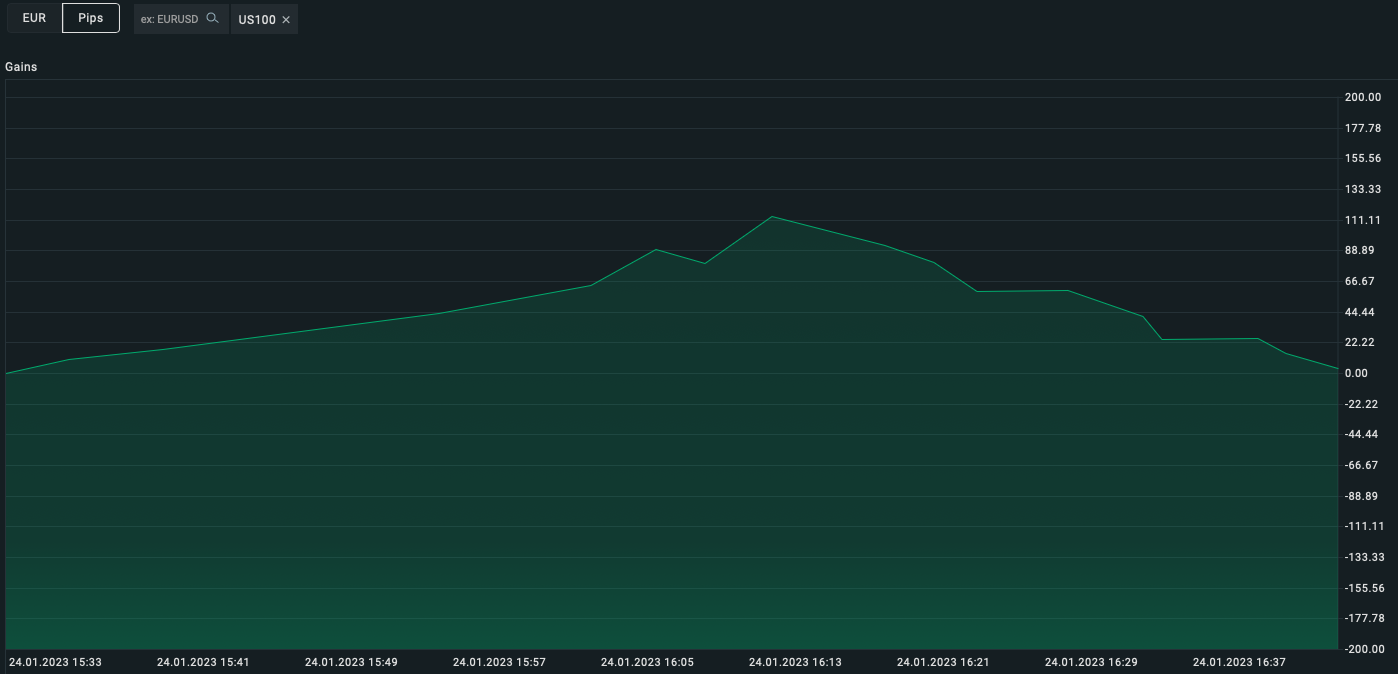
Task: Click the magnifier search icon
Action: (x=212, y=18)
